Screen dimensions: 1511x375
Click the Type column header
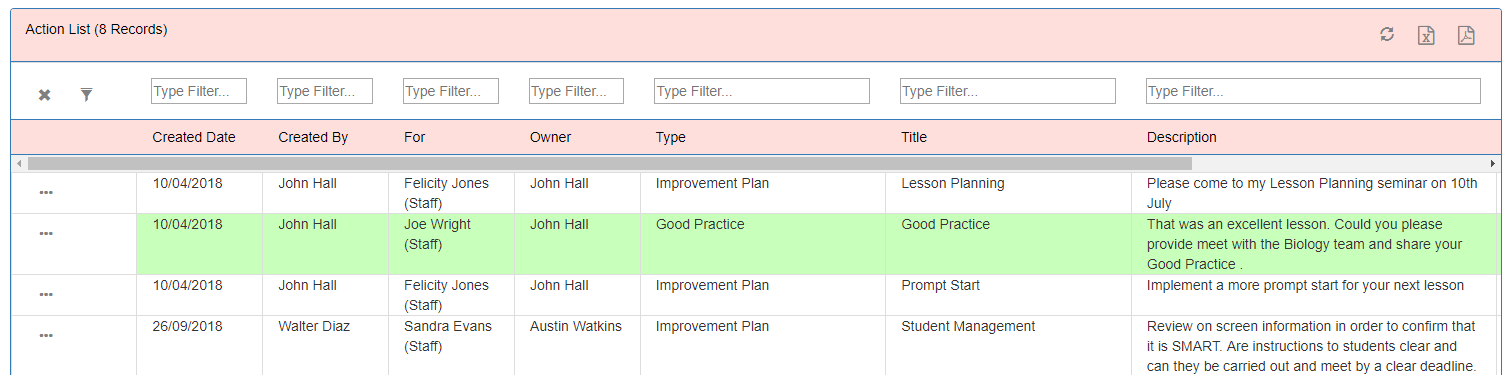(x=671, y=138)
